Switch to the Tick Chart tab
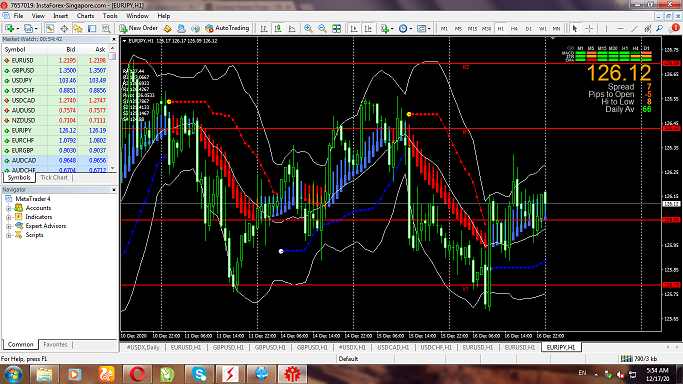This screenshot has width=683, height=384. pyautogui.click(x=54, y=178)
